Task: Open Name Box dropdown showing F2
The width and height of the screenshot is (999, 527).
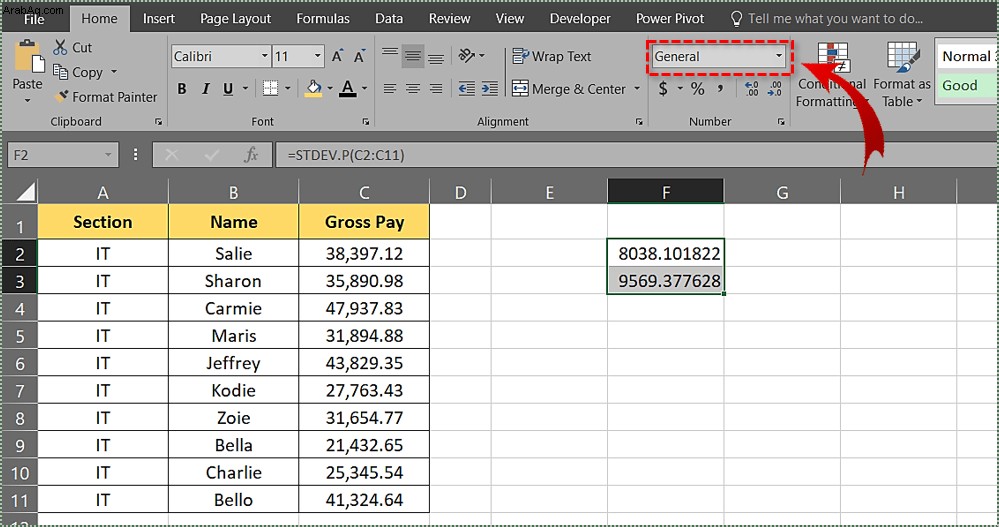Action: [x=108, y=155]
